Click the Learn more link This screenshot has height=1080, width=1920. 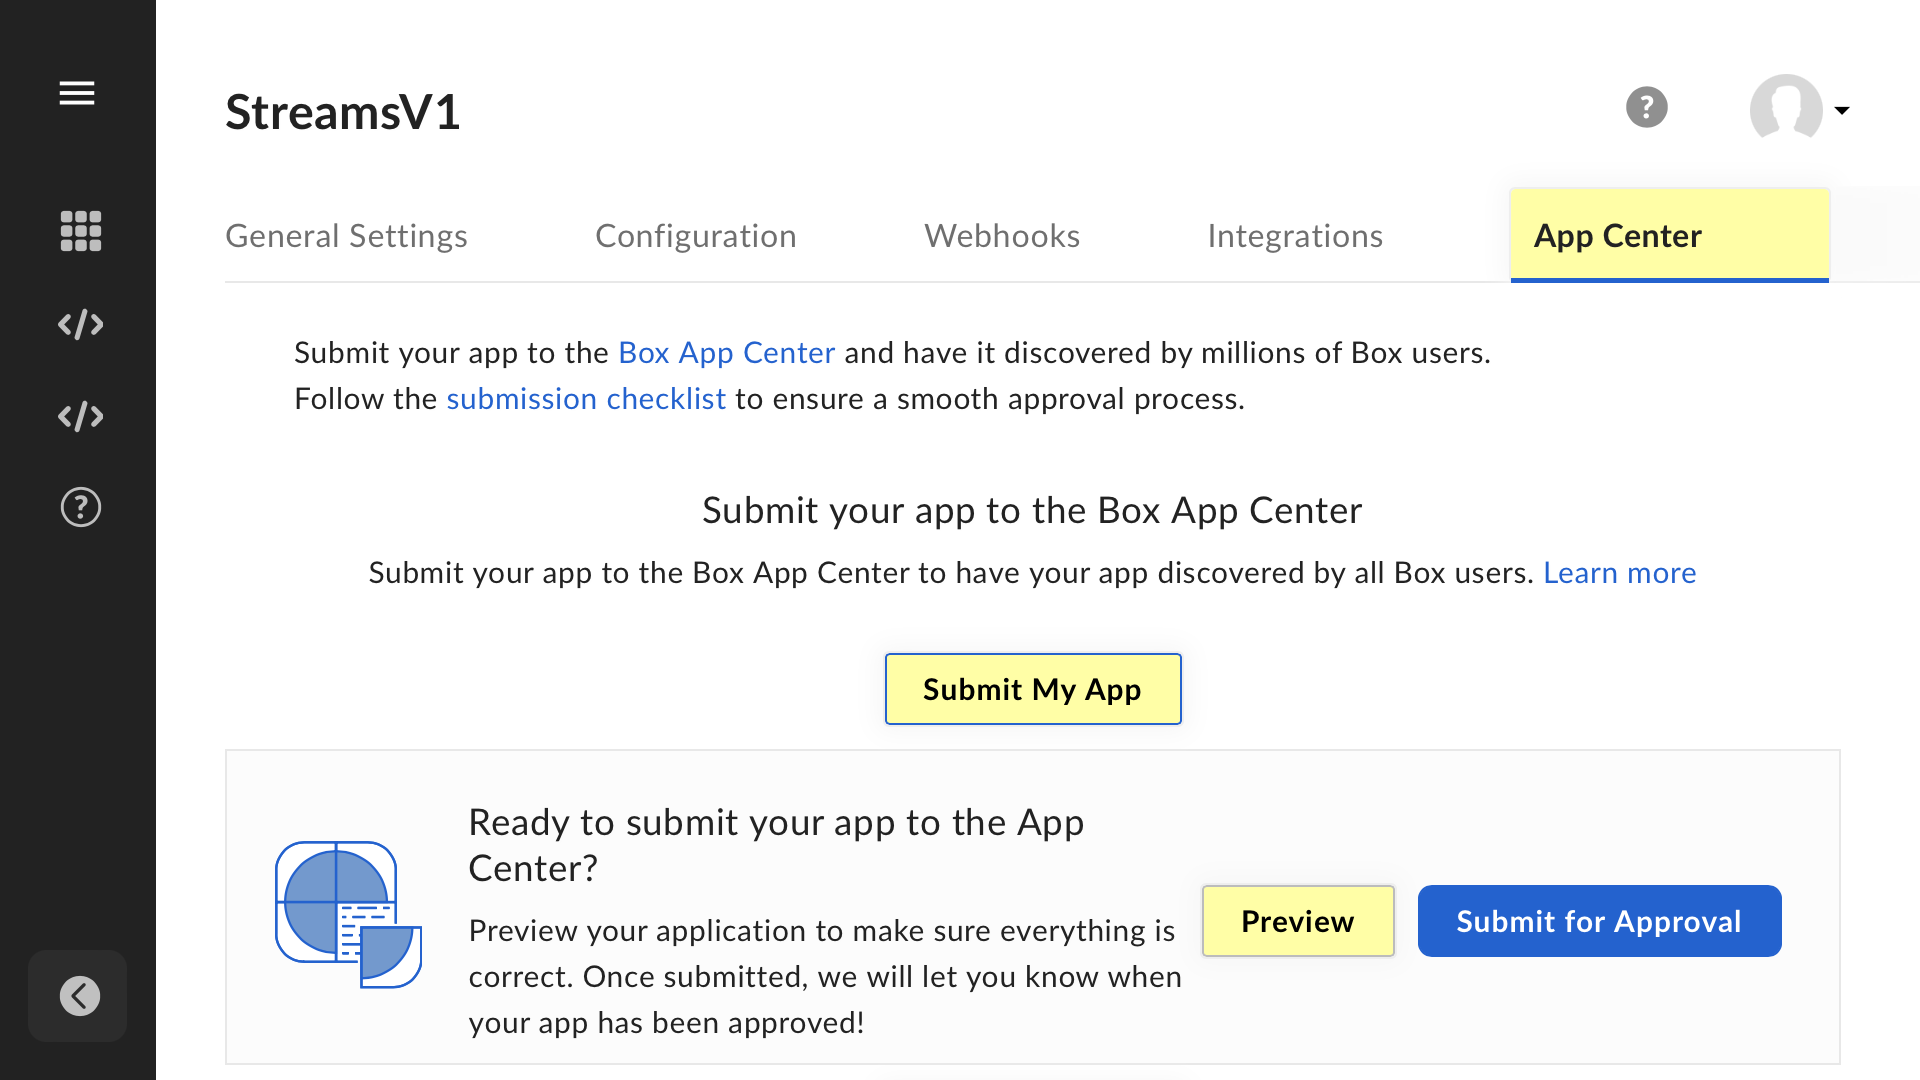(x=1619, y=573)
